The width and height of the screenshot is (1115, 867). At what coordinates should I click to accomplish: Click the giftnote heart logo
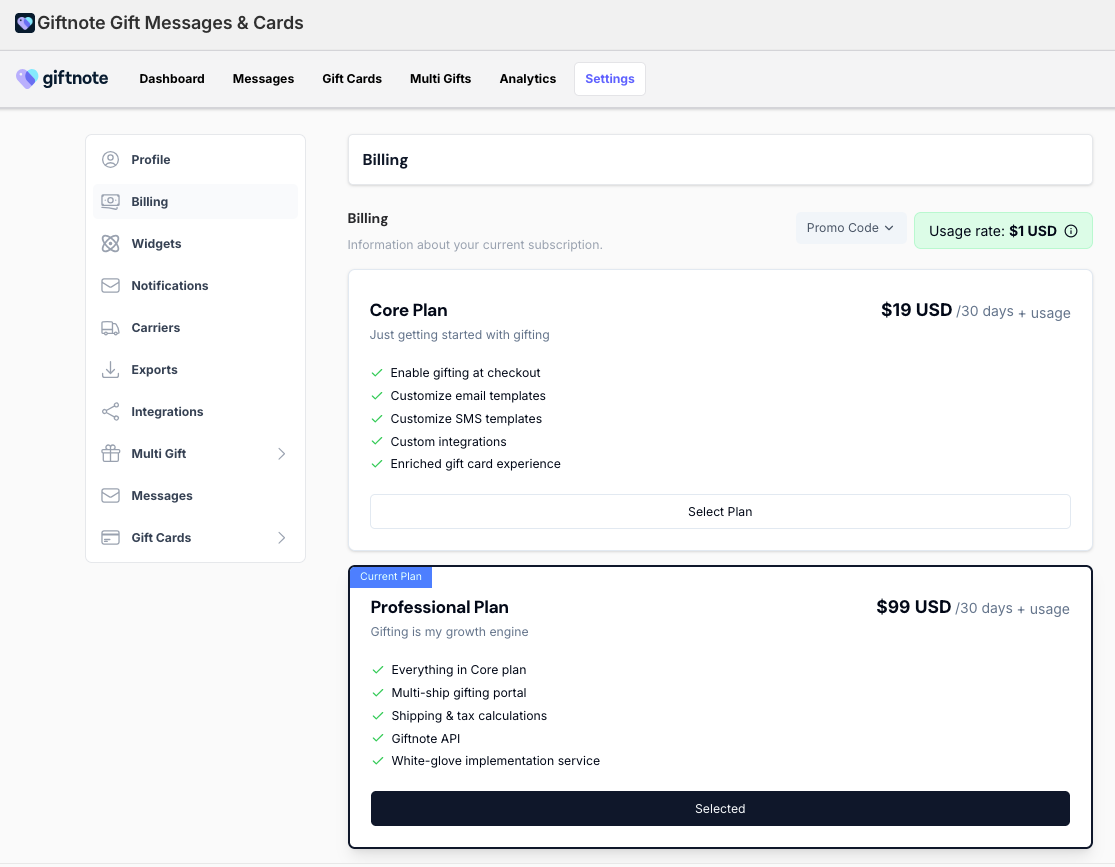(27, 79)
